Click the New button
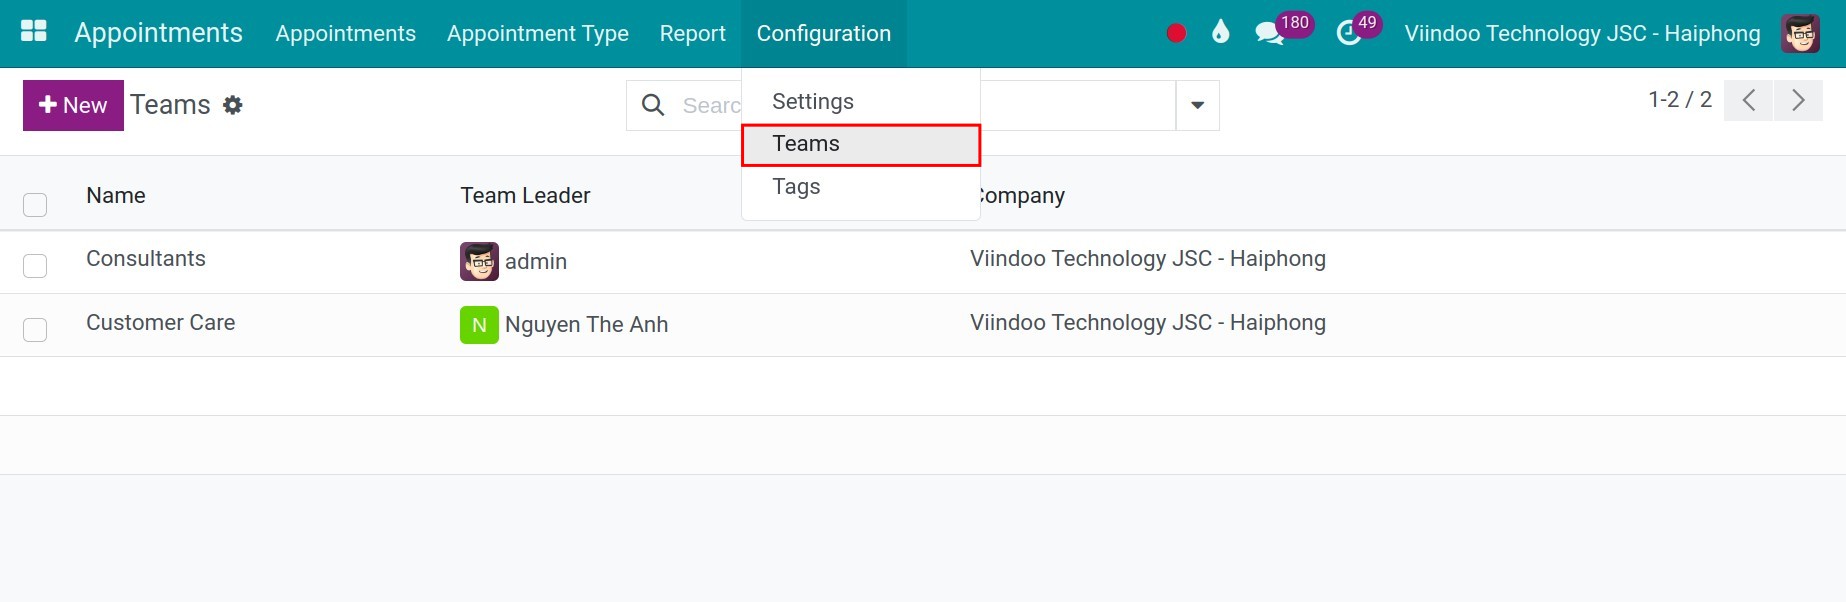This screenshot has width=1846, height=602. 73,105
